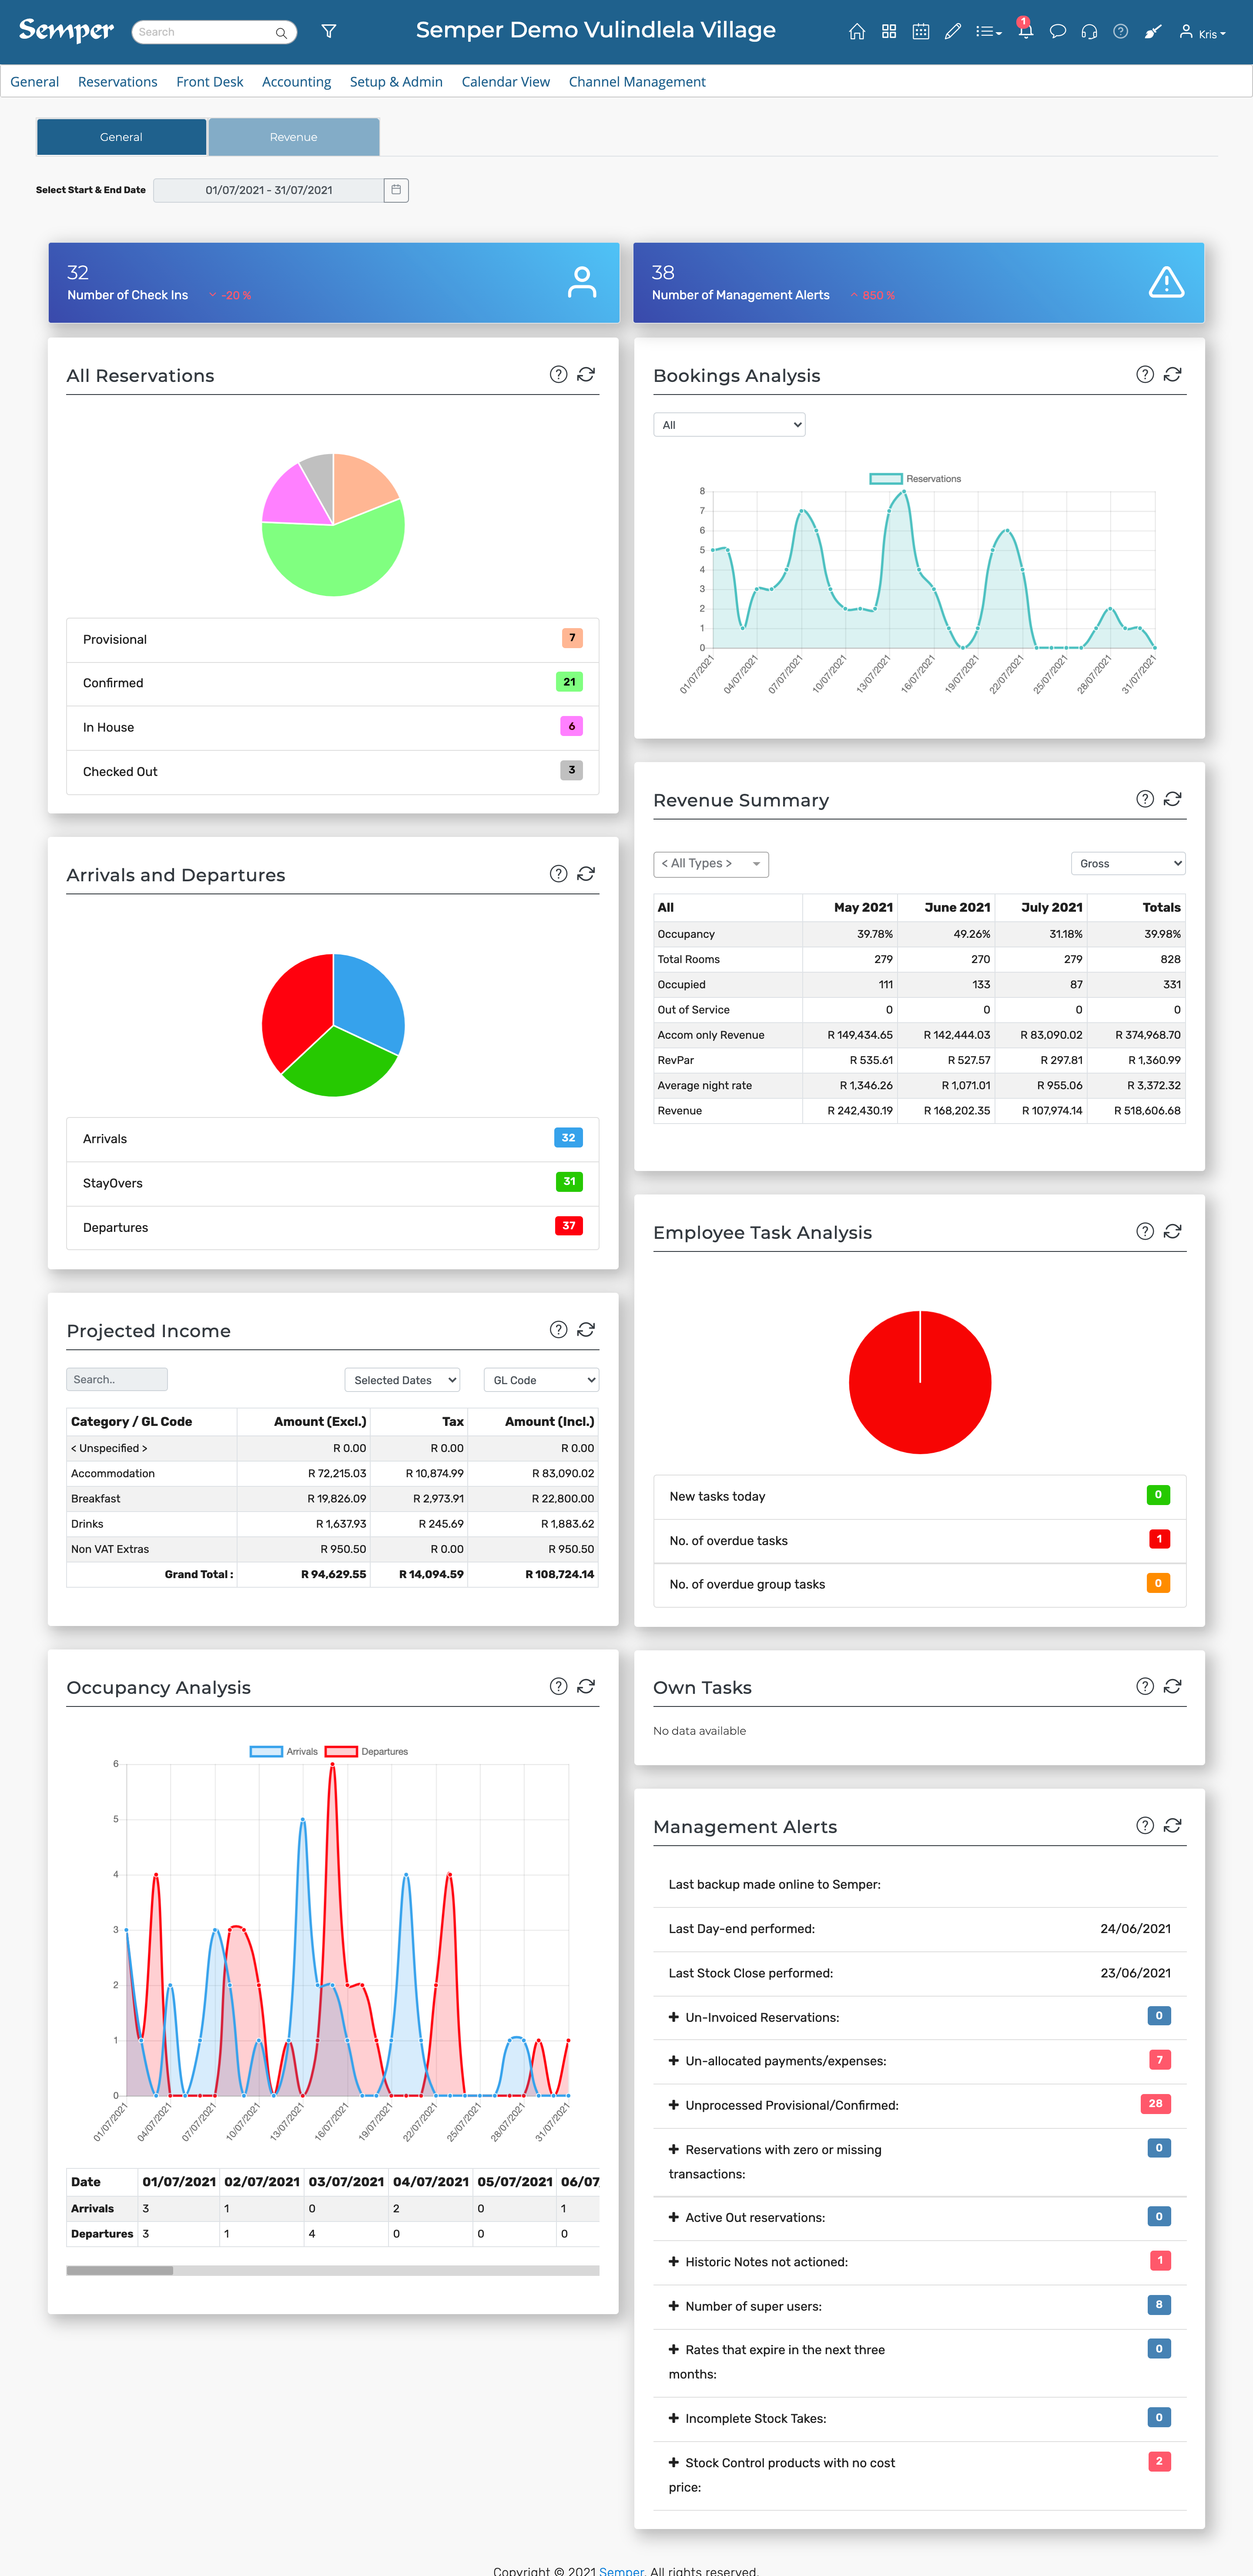Toggle the Arrivals legend in Occupancy chart
Screen dimensions: 1253x2576
click(x=284, y=1751)
